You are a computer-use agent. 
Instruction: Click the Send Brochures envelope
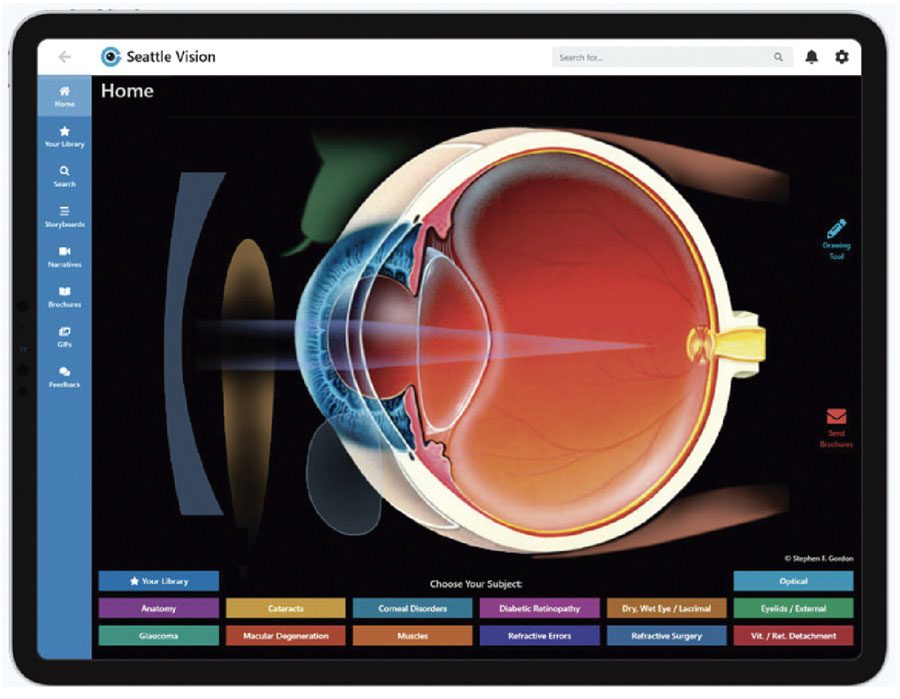click(x=836, y=417)
